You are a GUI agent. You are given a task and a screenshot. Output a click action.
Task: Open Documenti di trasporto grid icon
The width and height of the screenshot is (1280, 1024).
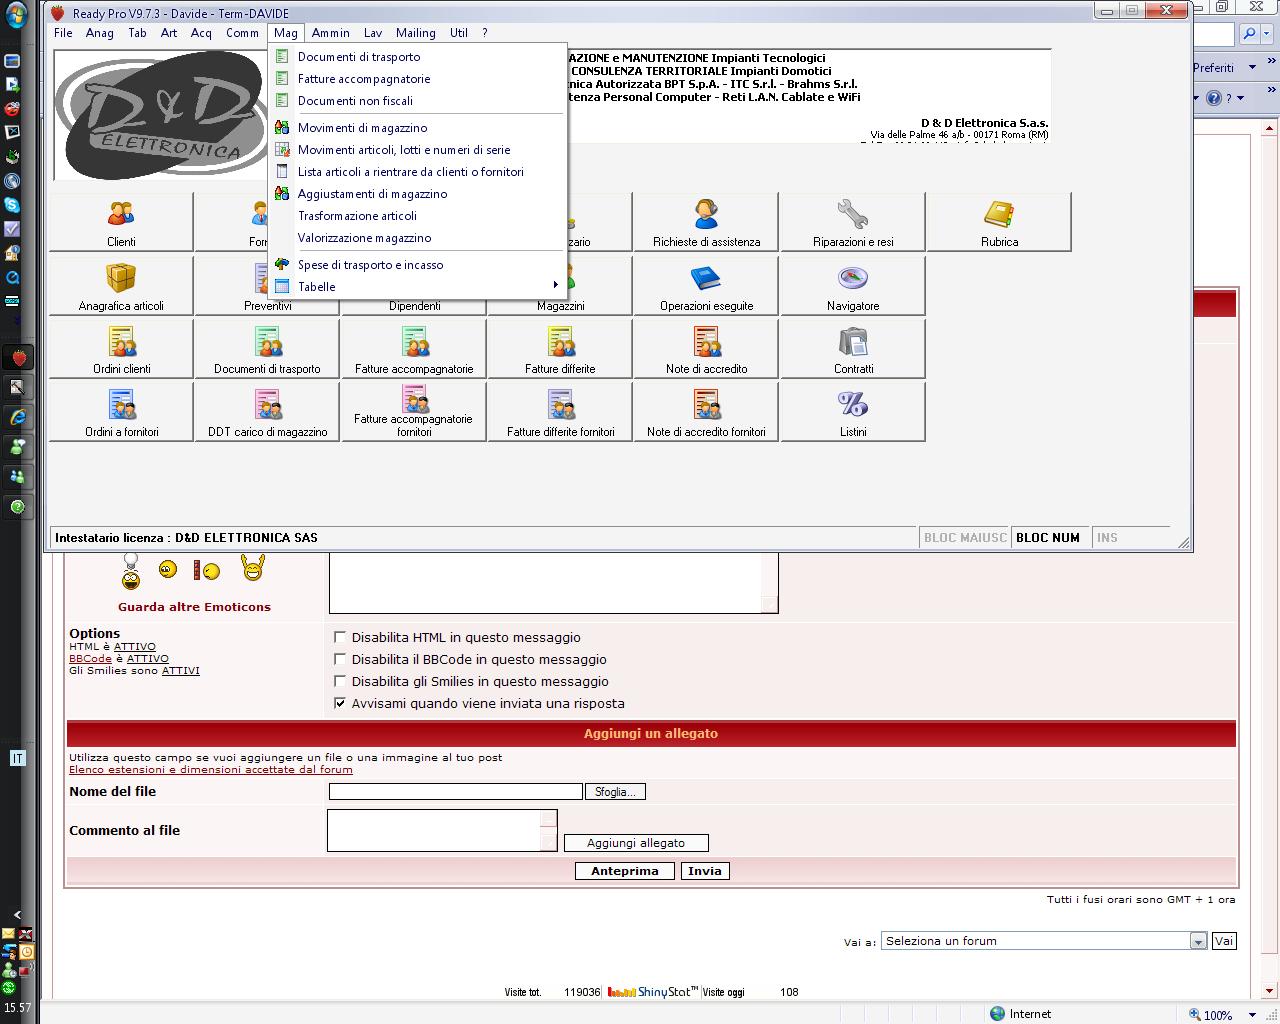[267, 349]
